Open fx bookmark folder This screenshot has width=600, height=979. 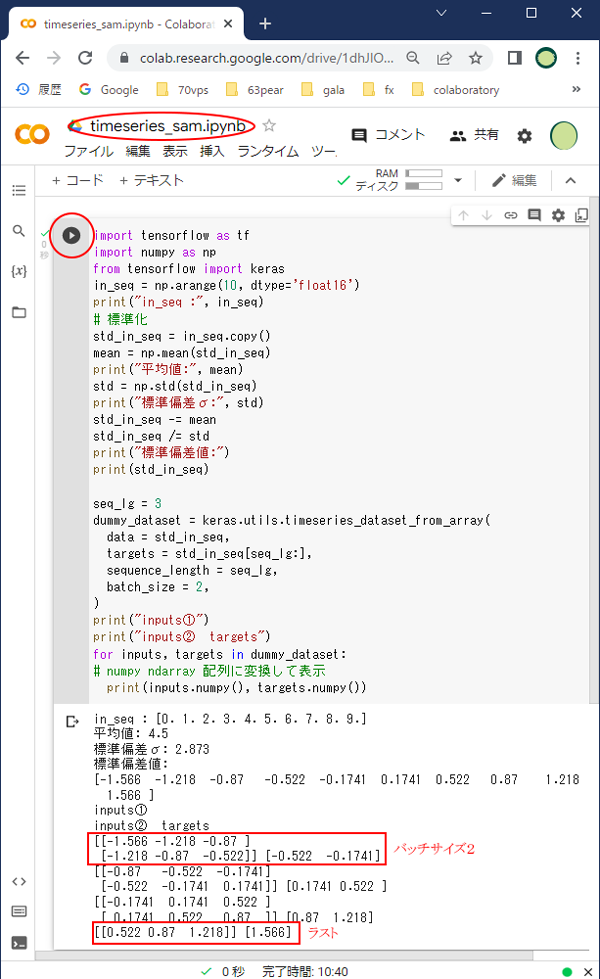379,89
